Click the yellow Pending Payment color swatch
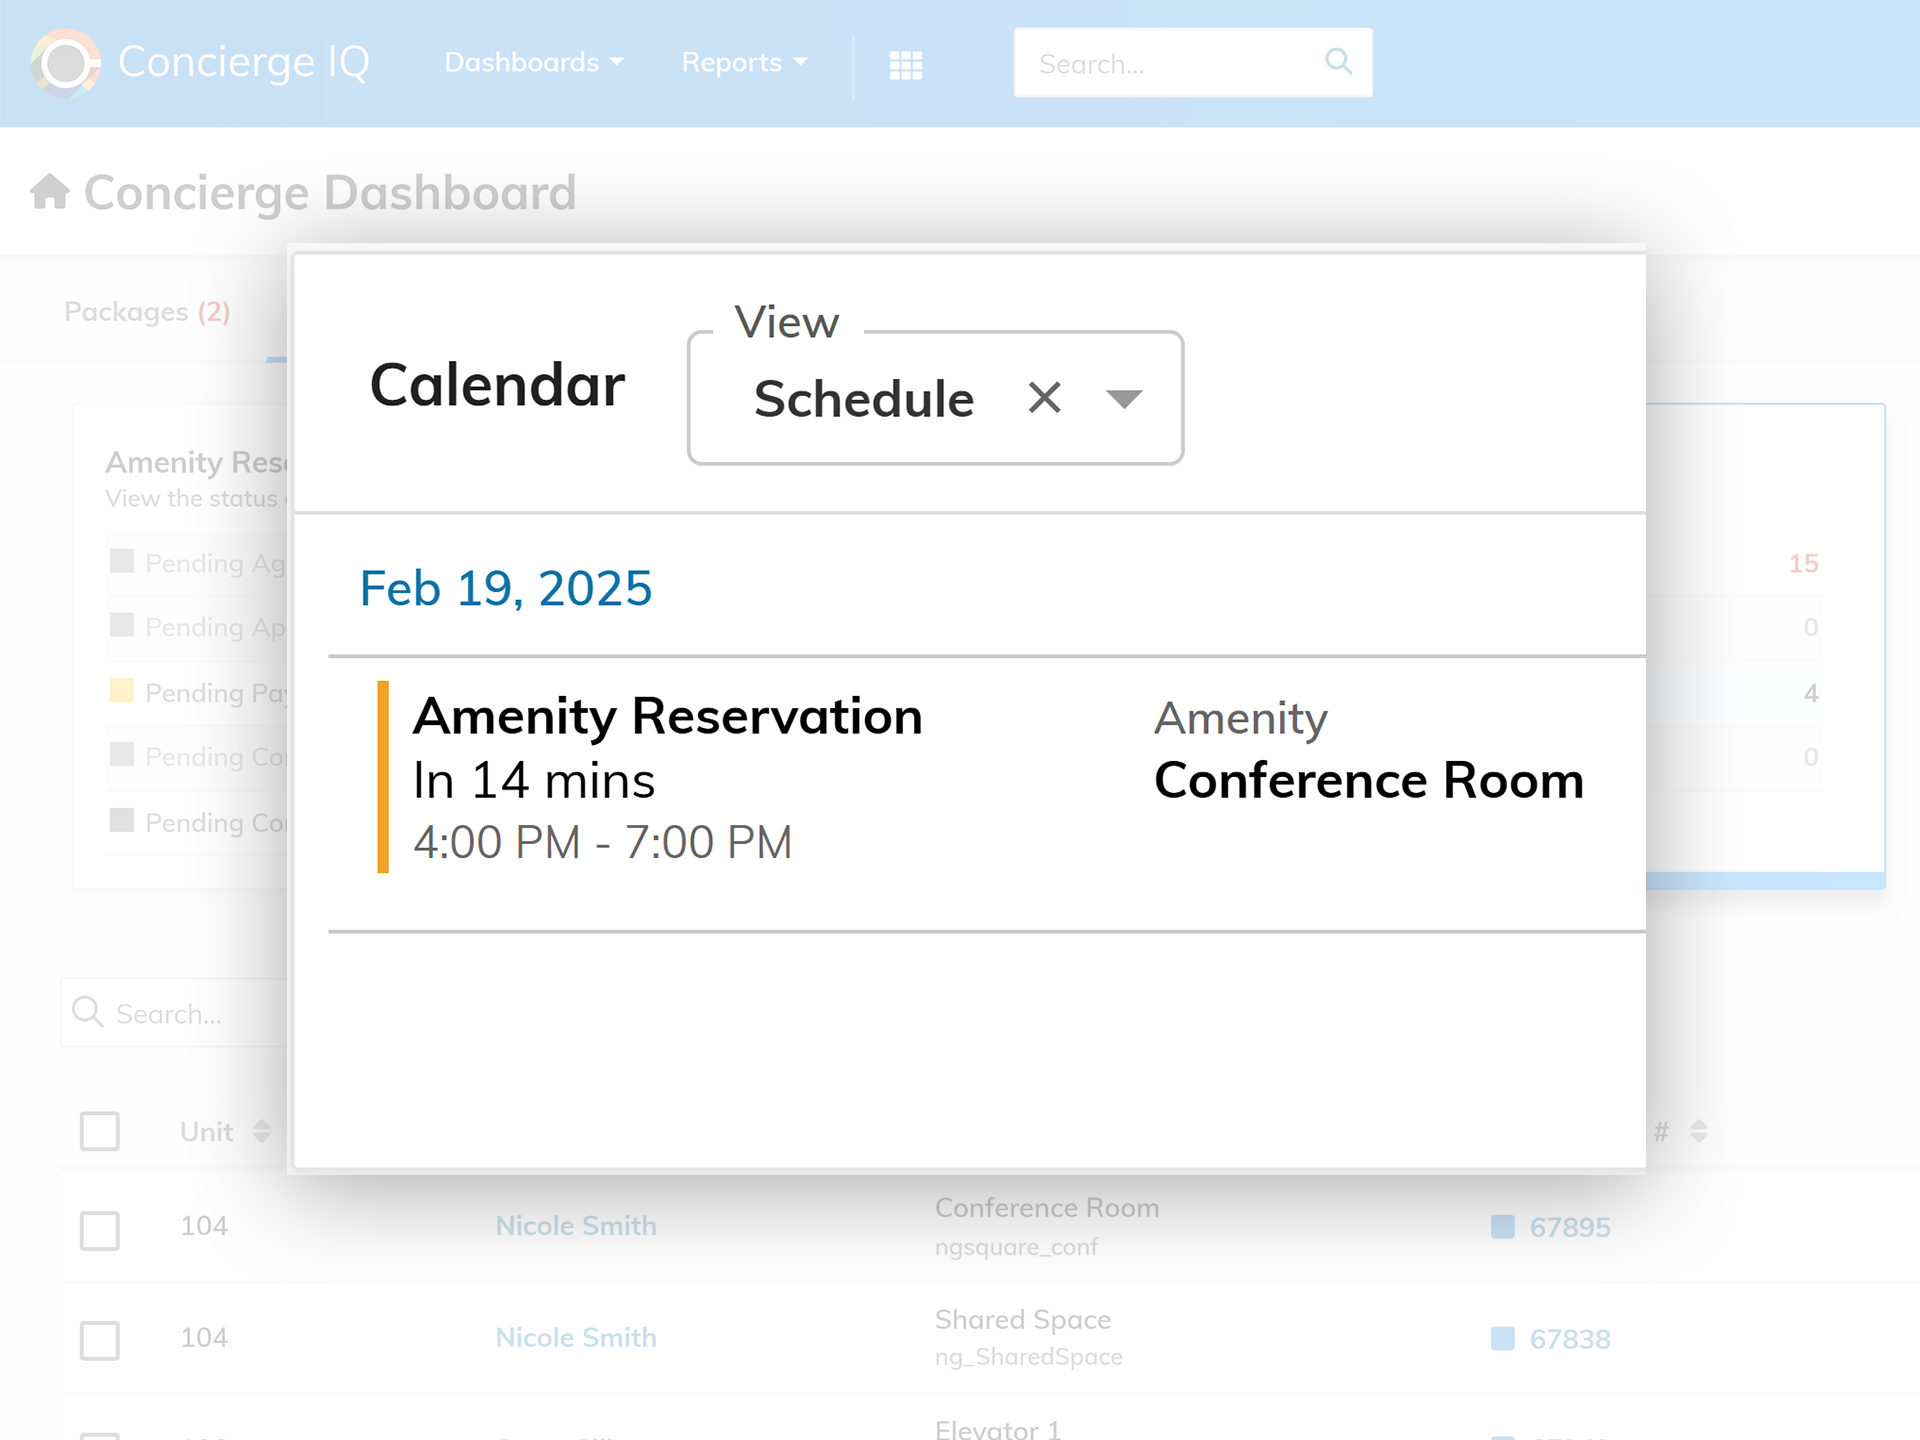 click(122, 691)
